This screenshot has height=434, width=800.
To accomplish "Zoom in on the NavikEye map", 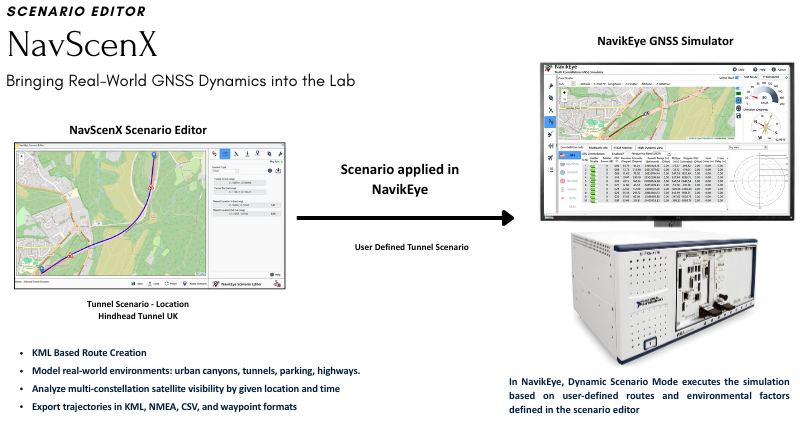I will tap(564, 92).
